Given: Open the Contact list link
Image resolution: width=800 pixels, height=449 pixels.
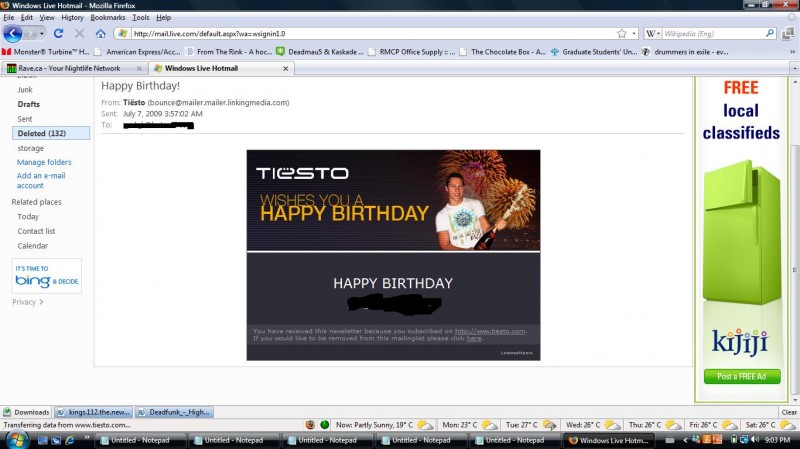Looking at the screenshot, I should click(36, 231).
